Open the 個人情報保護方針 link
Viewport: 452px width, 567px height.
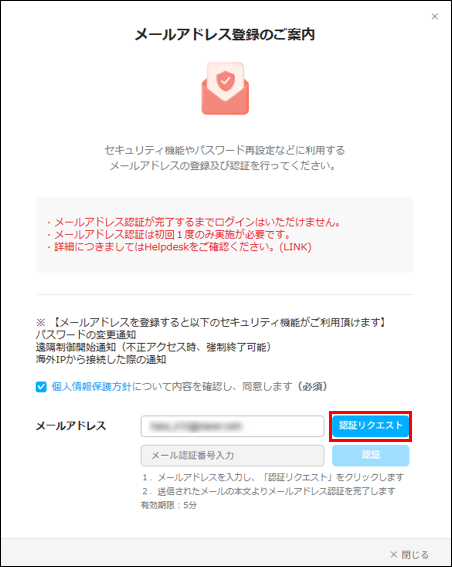(x=91, y=387)
